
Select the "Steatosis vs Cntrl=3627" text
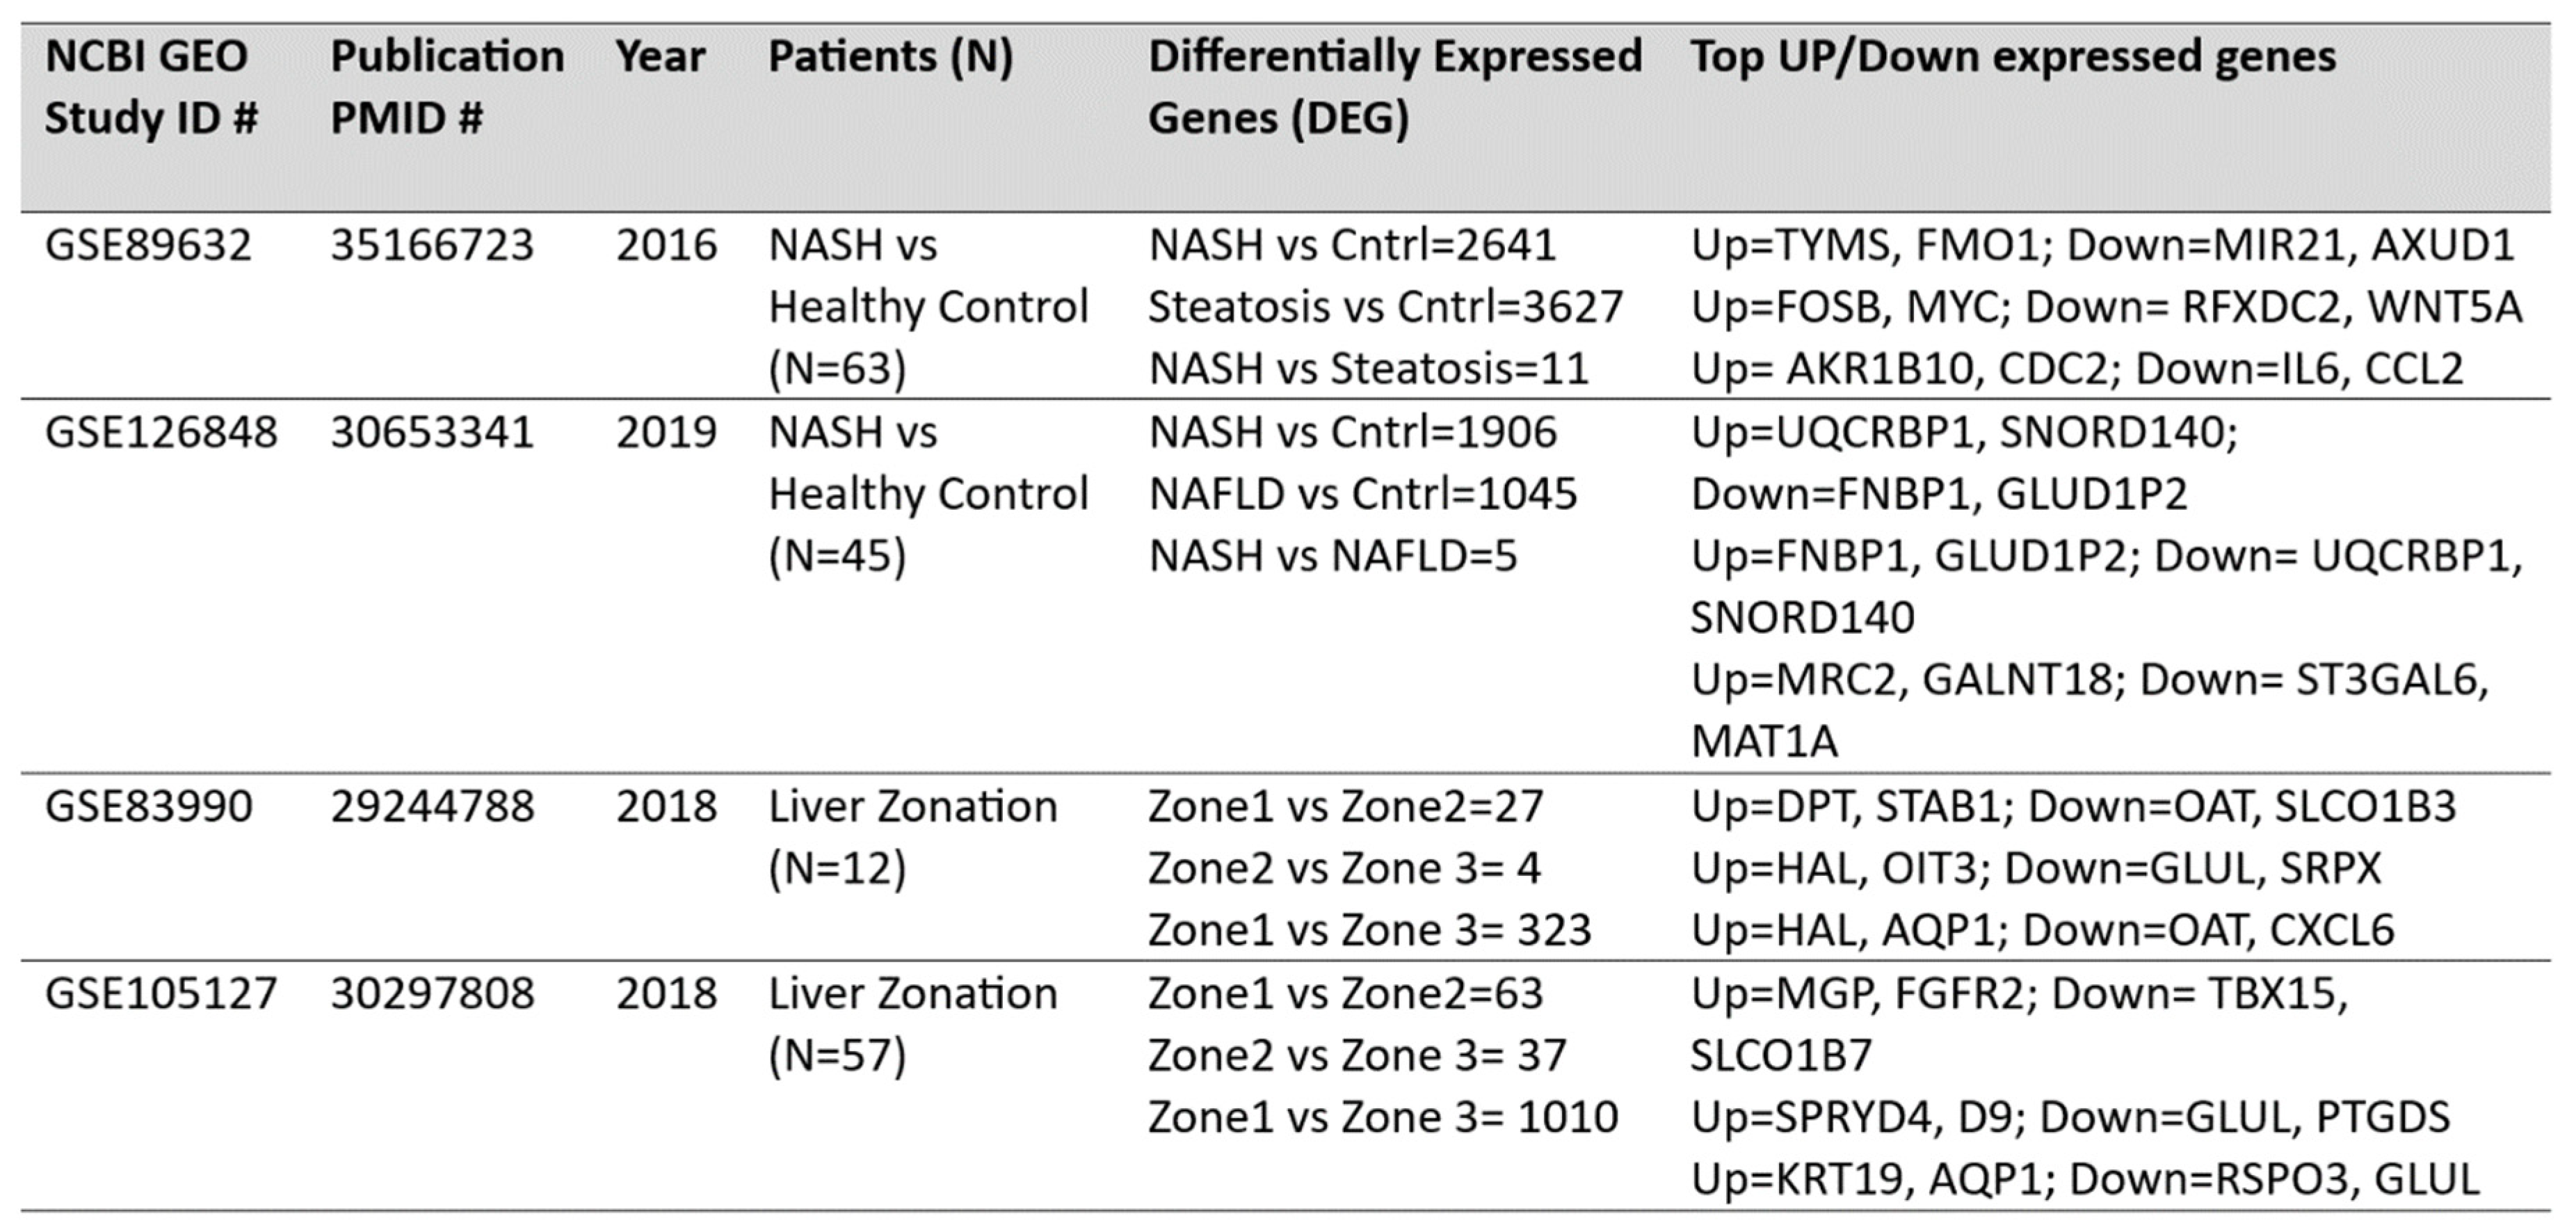pos(1385,307)
